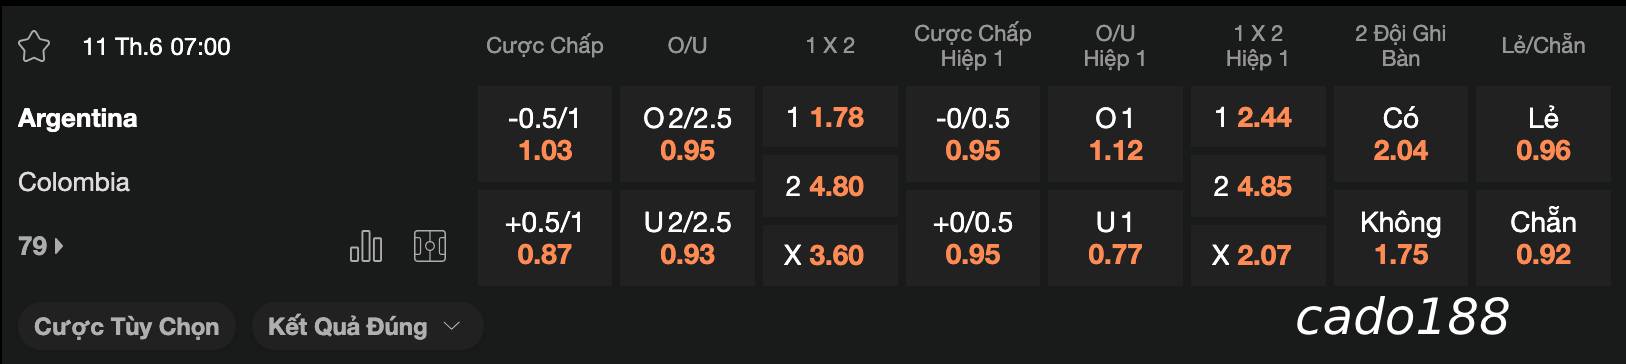Screen dimensions: 1626x364
Task: Open match statistics bar chart icon
Action: tap(365, 246)
